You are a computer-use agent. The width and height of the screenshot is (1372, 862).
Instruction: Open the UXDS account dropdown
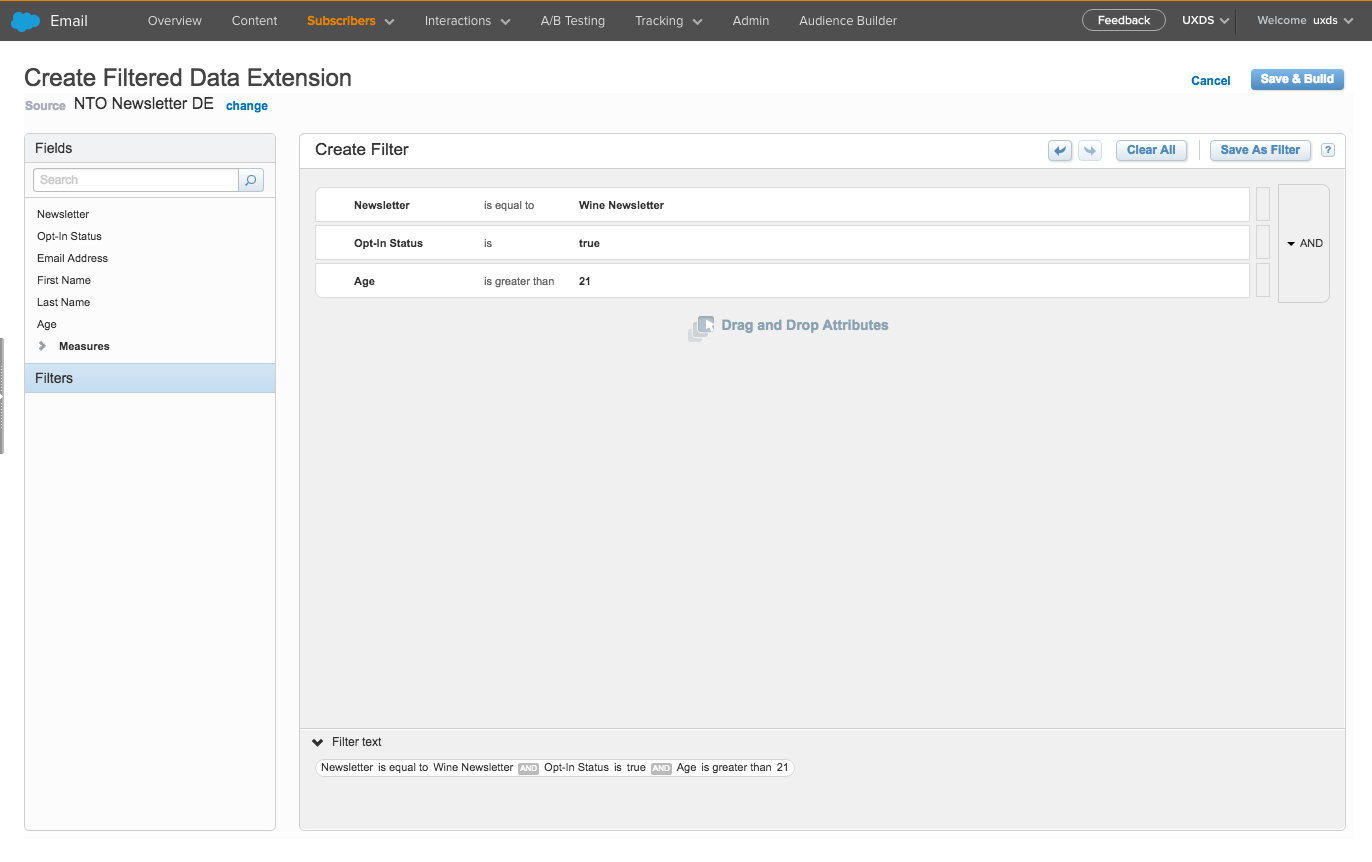1205,21
